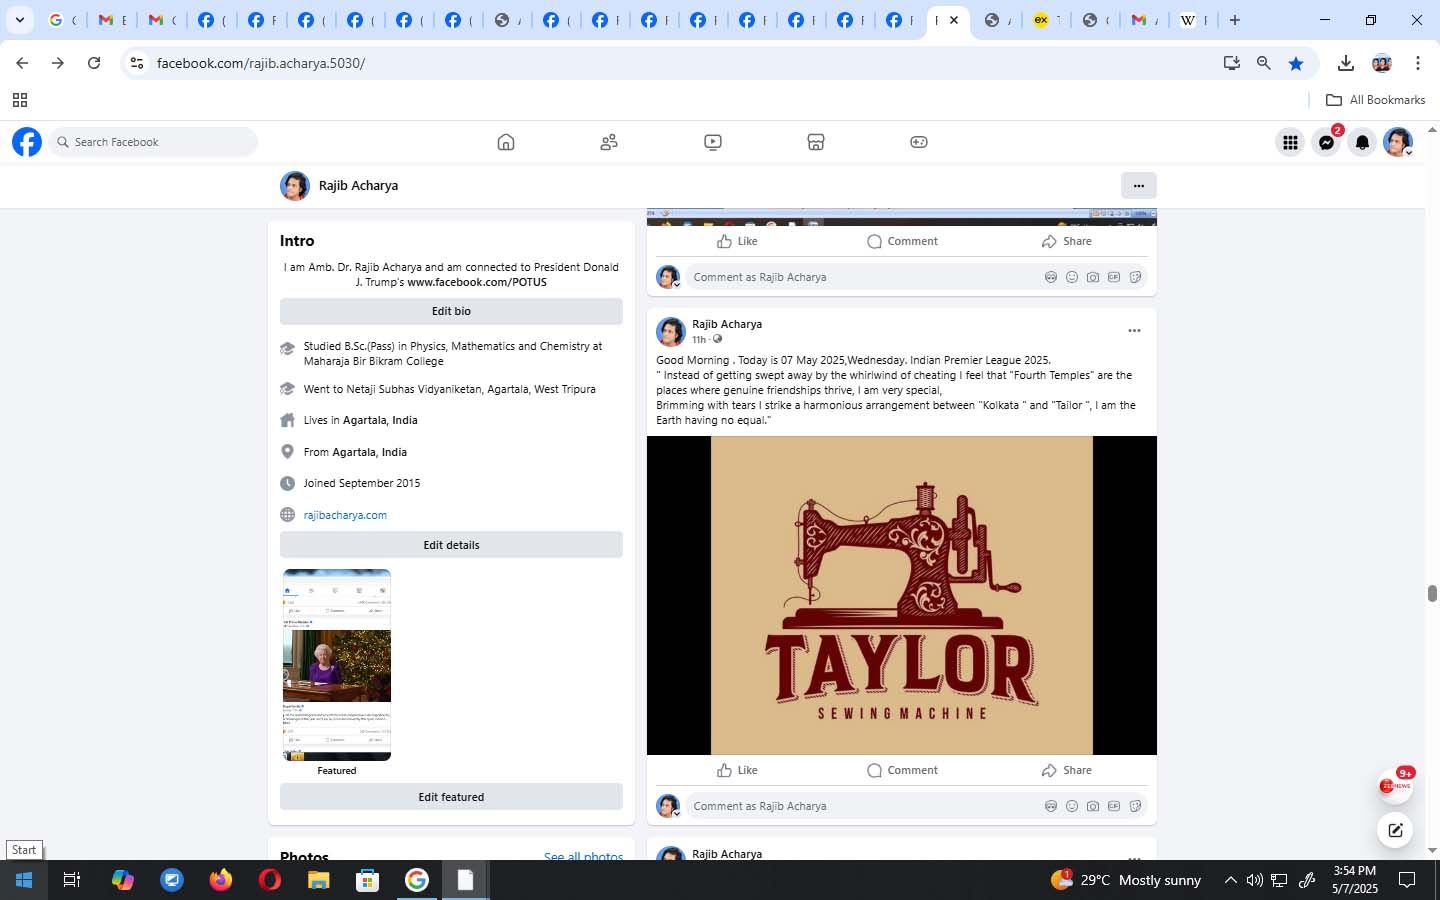Open Messenger with 2 notifications
This screenshot has height=900, width=1440.
1326,142
